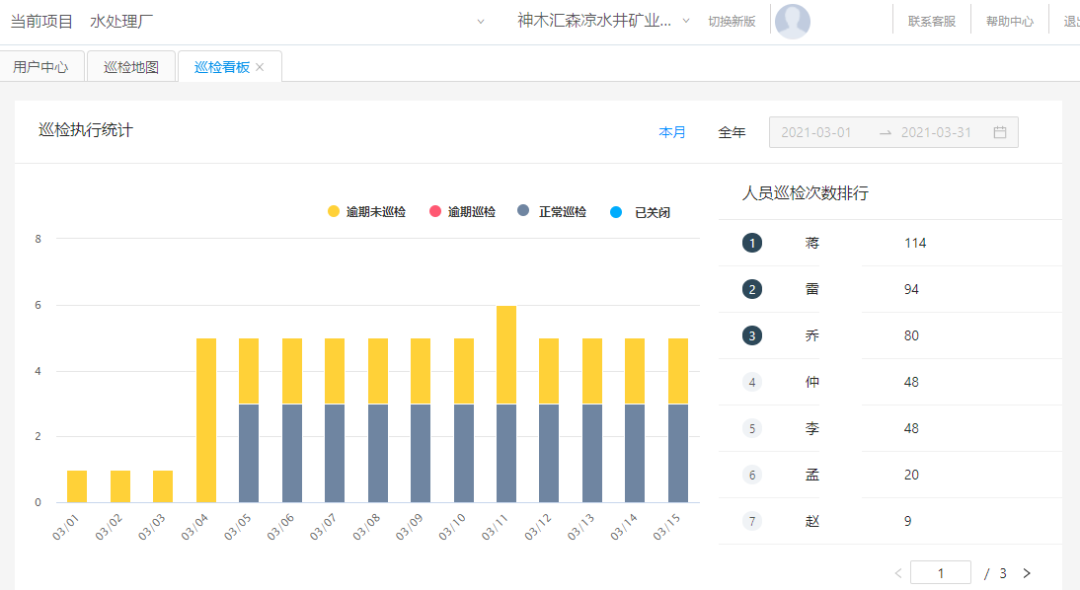Click rank badge 1 for 蒋
Viewport: 1080px width, 590px height.
(752, 243)
